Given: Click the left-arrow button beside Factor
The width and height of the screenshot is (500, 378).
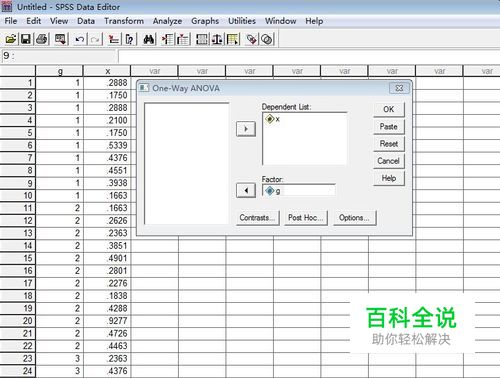Looking at the screenshot, I should (246, 191).
